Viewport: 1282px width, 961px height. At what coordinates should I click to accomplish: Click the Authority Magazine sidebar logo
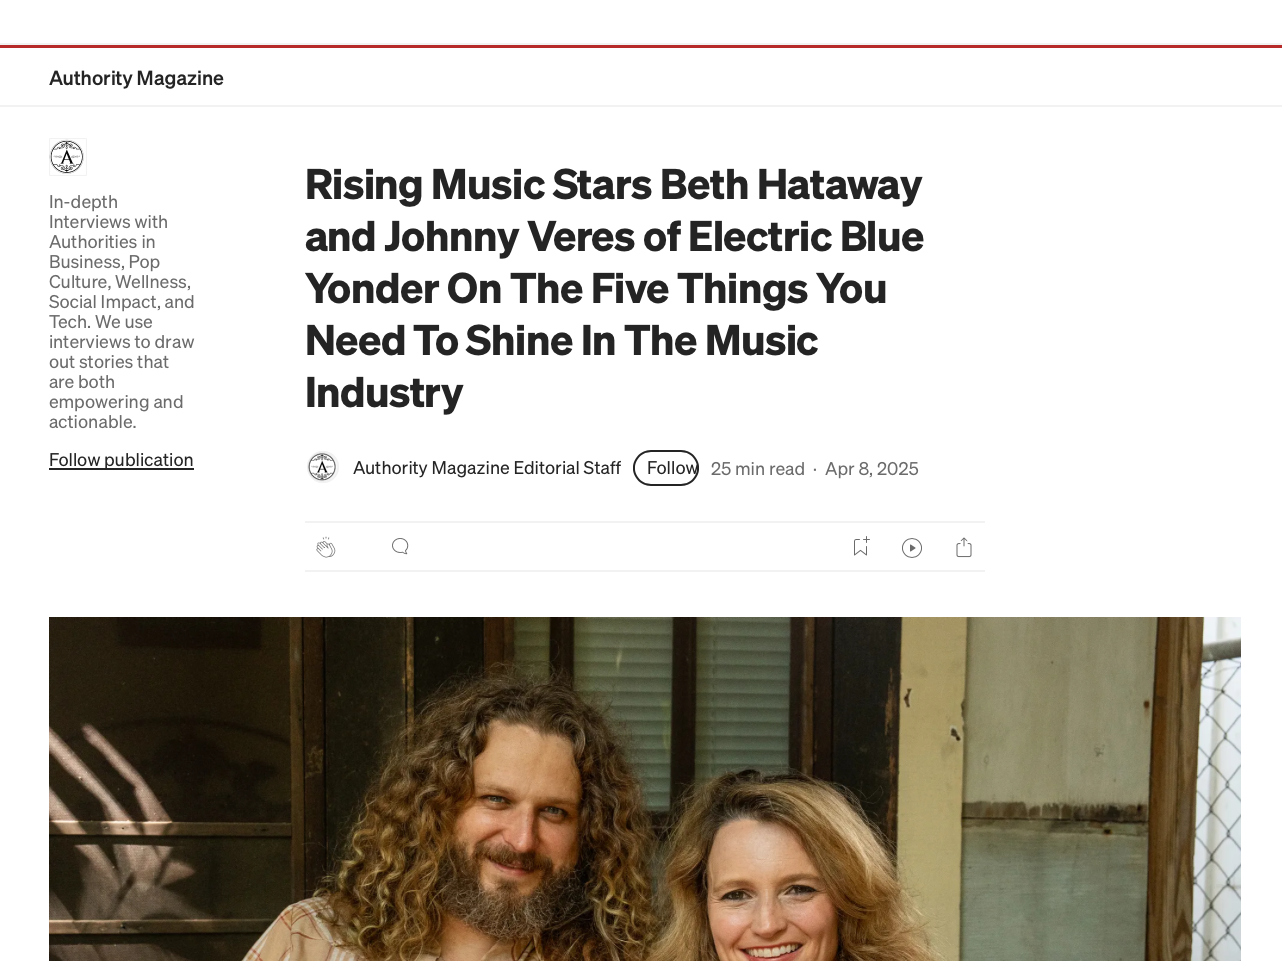(68, 157)
